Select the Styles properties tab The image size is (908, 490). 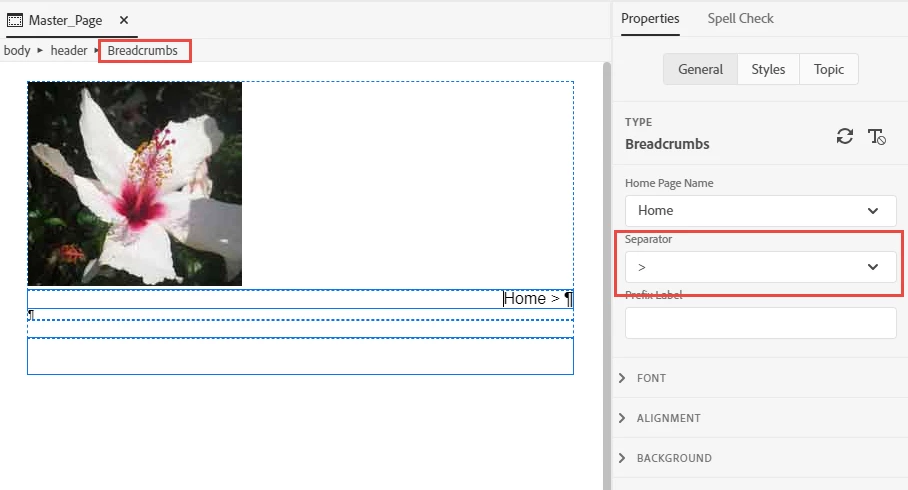[x=768, y=70]
